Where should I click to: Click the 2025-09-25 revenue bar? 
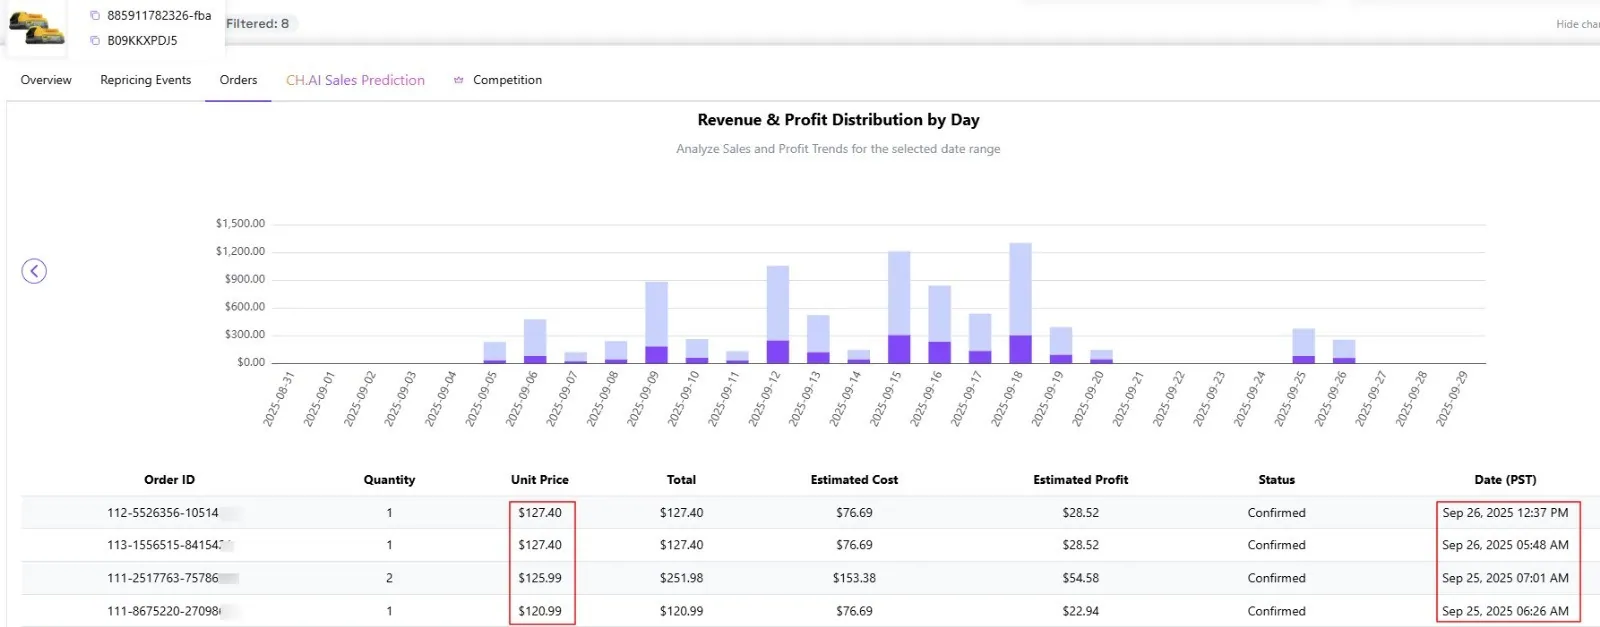tap(1303, 346)
